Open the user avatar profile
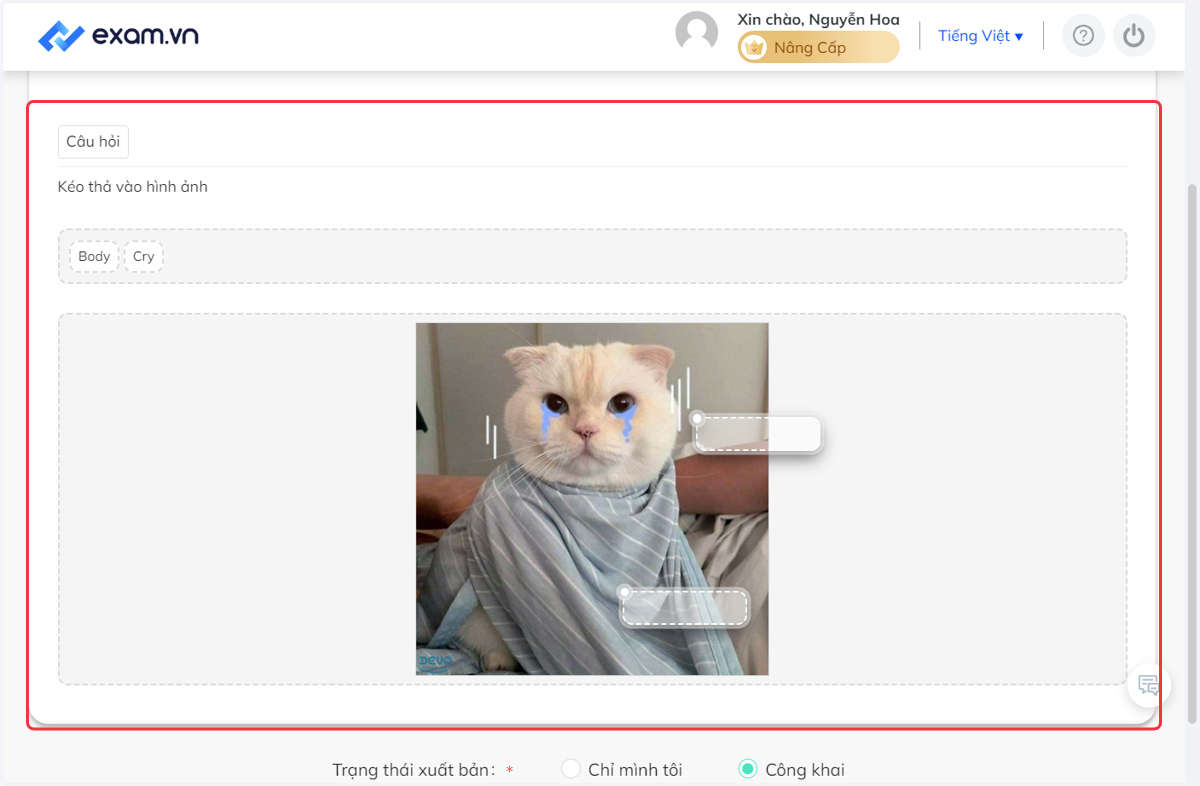Image resolution: width=1200 pixels, height=786 pixels. click(697, 33)
